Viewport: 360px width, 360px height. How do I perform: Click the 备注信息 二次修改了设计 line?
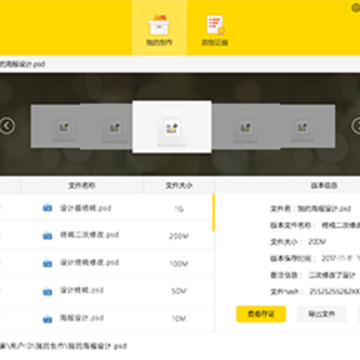pyautogui.click(x=314, y=275)
